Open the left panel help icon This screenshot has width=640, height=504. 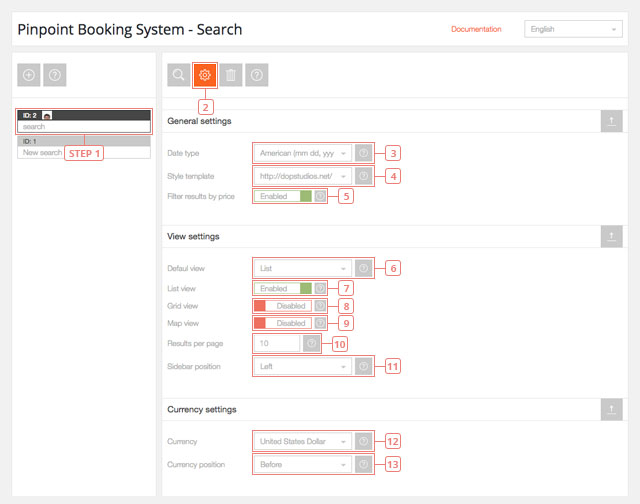click(x=56, y=75)
